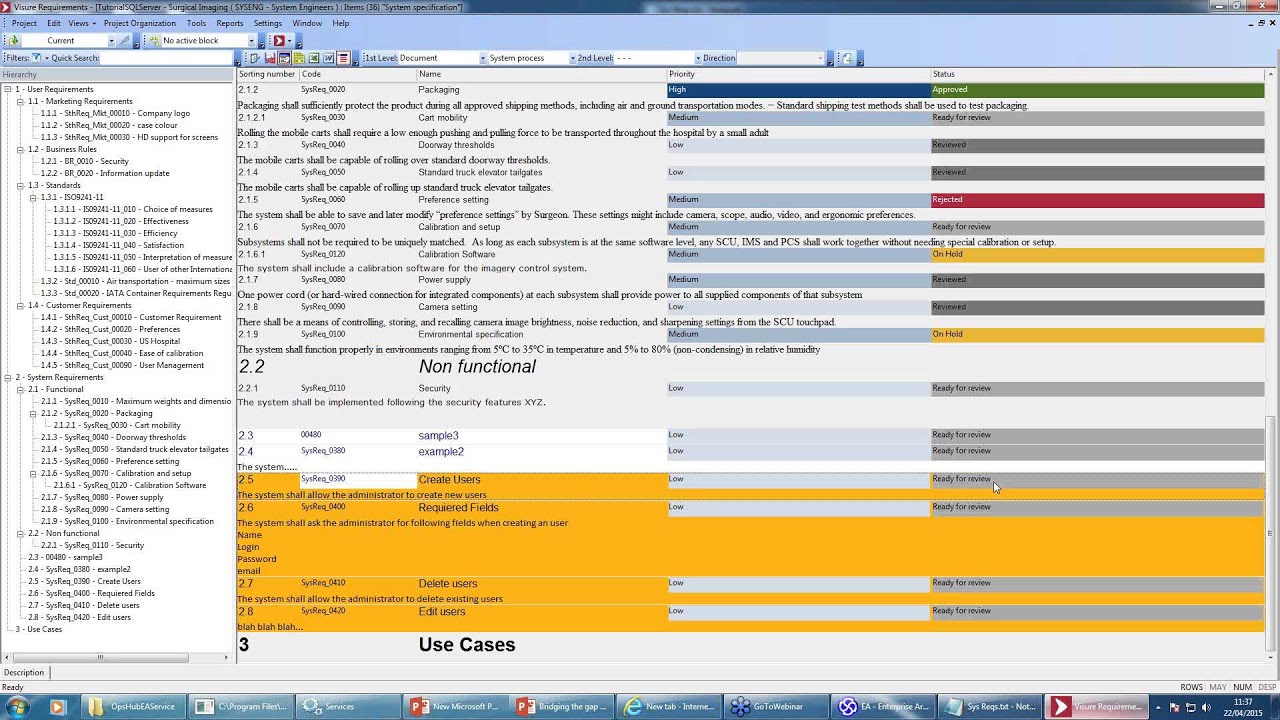Click the baseline icon beside the Current dropdown
Image resolution: width=1280 pixels, height=720 pixels.
pyautogui.click(x=14, y=41)
